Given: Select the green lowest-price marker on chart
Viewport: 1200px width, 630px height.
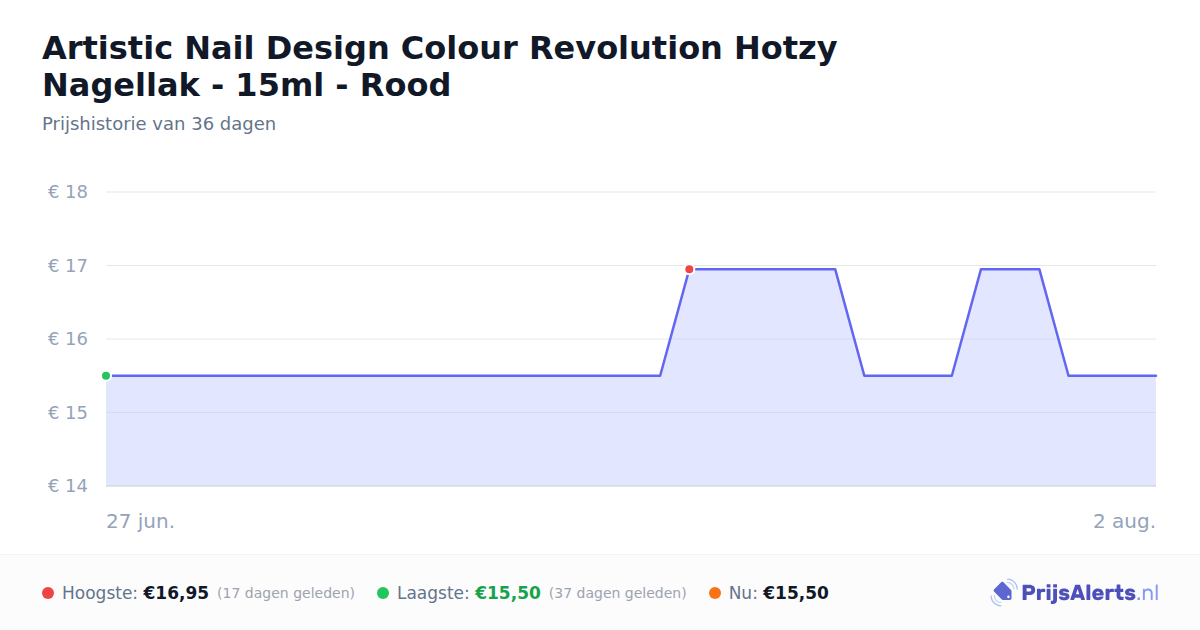Looking at the screenshot, I should coord(106,376).
